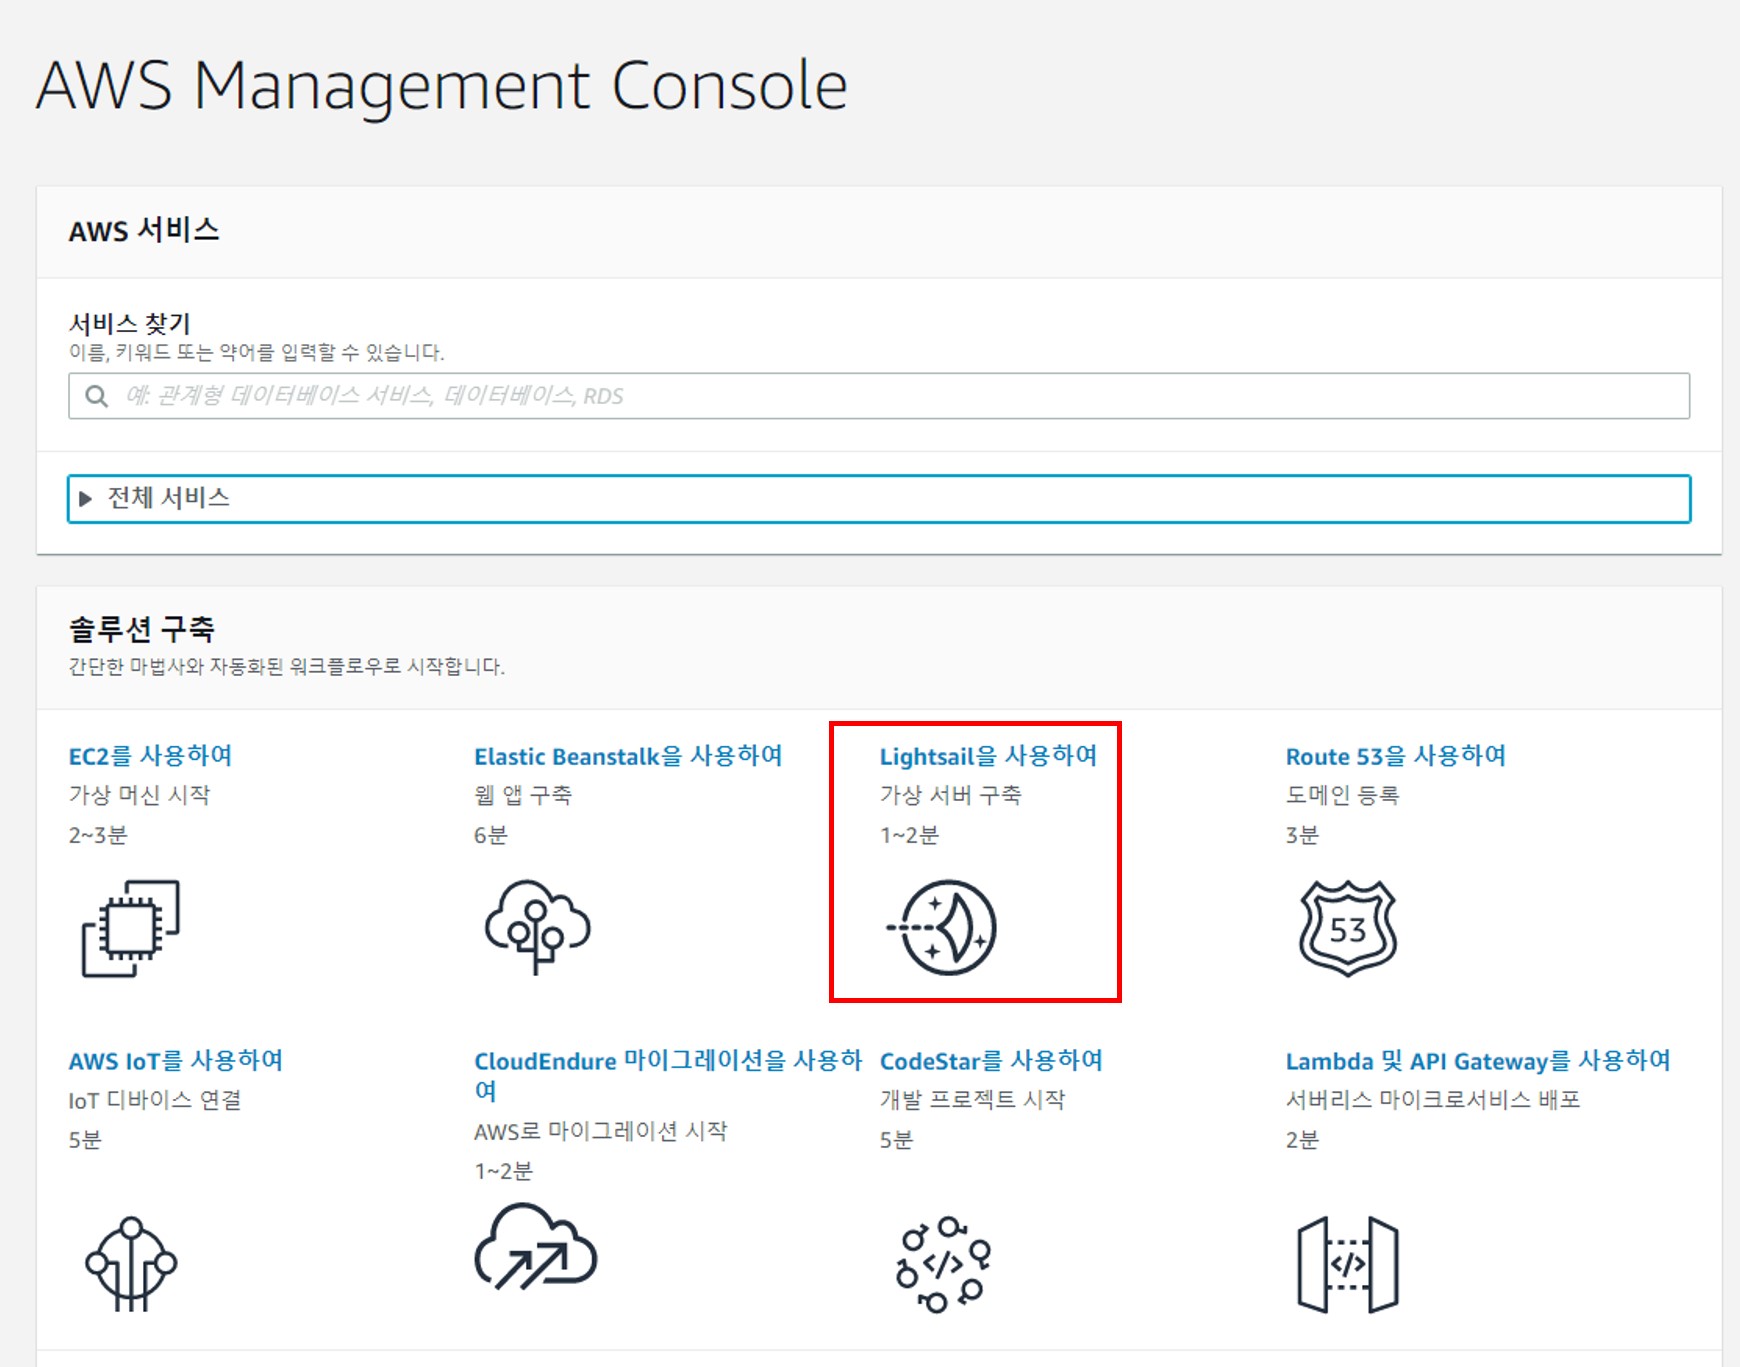Click the AWS Management Console title

click(x=442, y=85)
